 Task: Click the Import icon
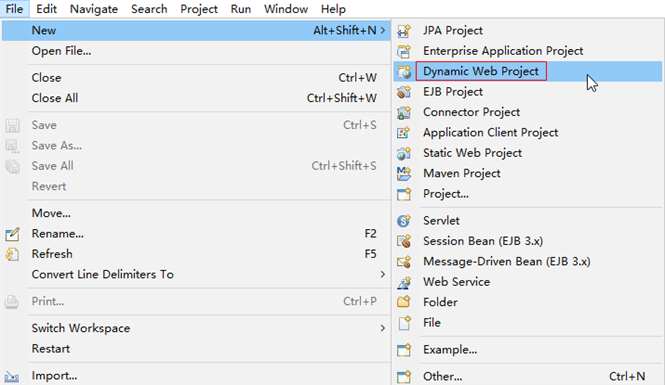(x=12, y=376)
